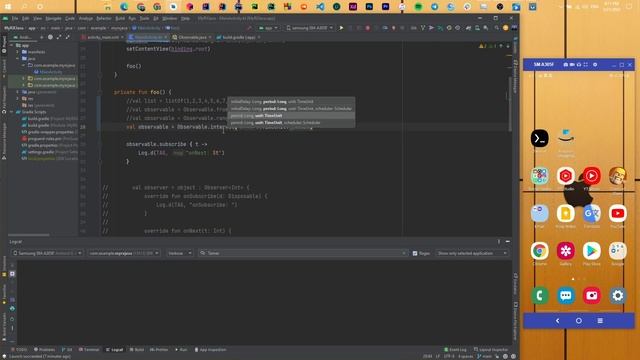Screen dimensions: 640x360
Task: Open the Camera app in the phone dock
Action: click(x=591, y=296)
